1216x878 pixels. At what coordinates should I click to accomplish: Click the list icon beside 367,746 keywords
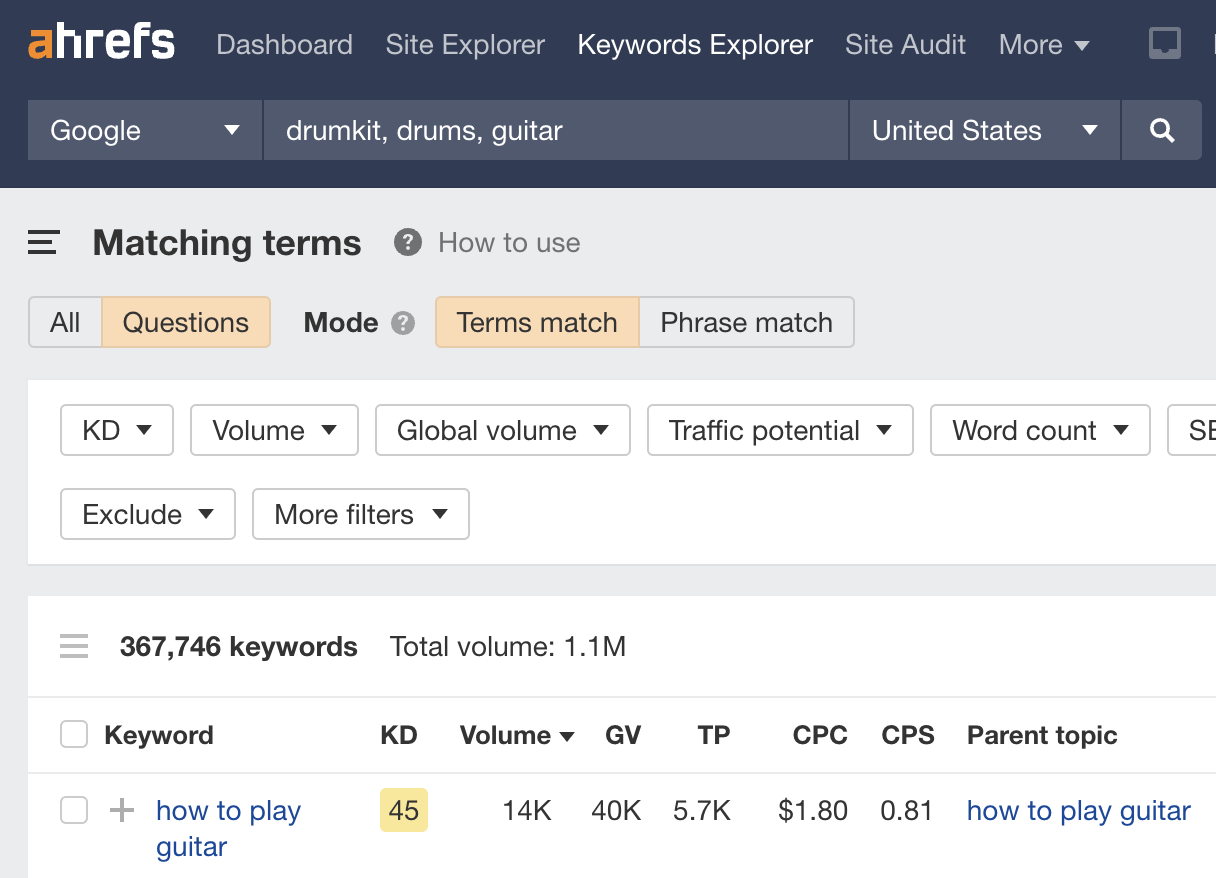pos(74,646)
